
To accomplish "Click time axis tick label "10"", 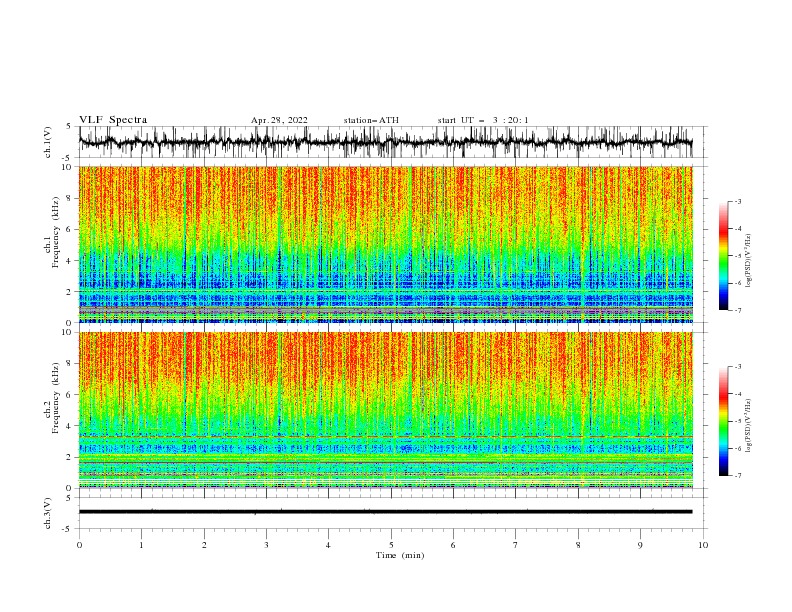I will [703, 545].
